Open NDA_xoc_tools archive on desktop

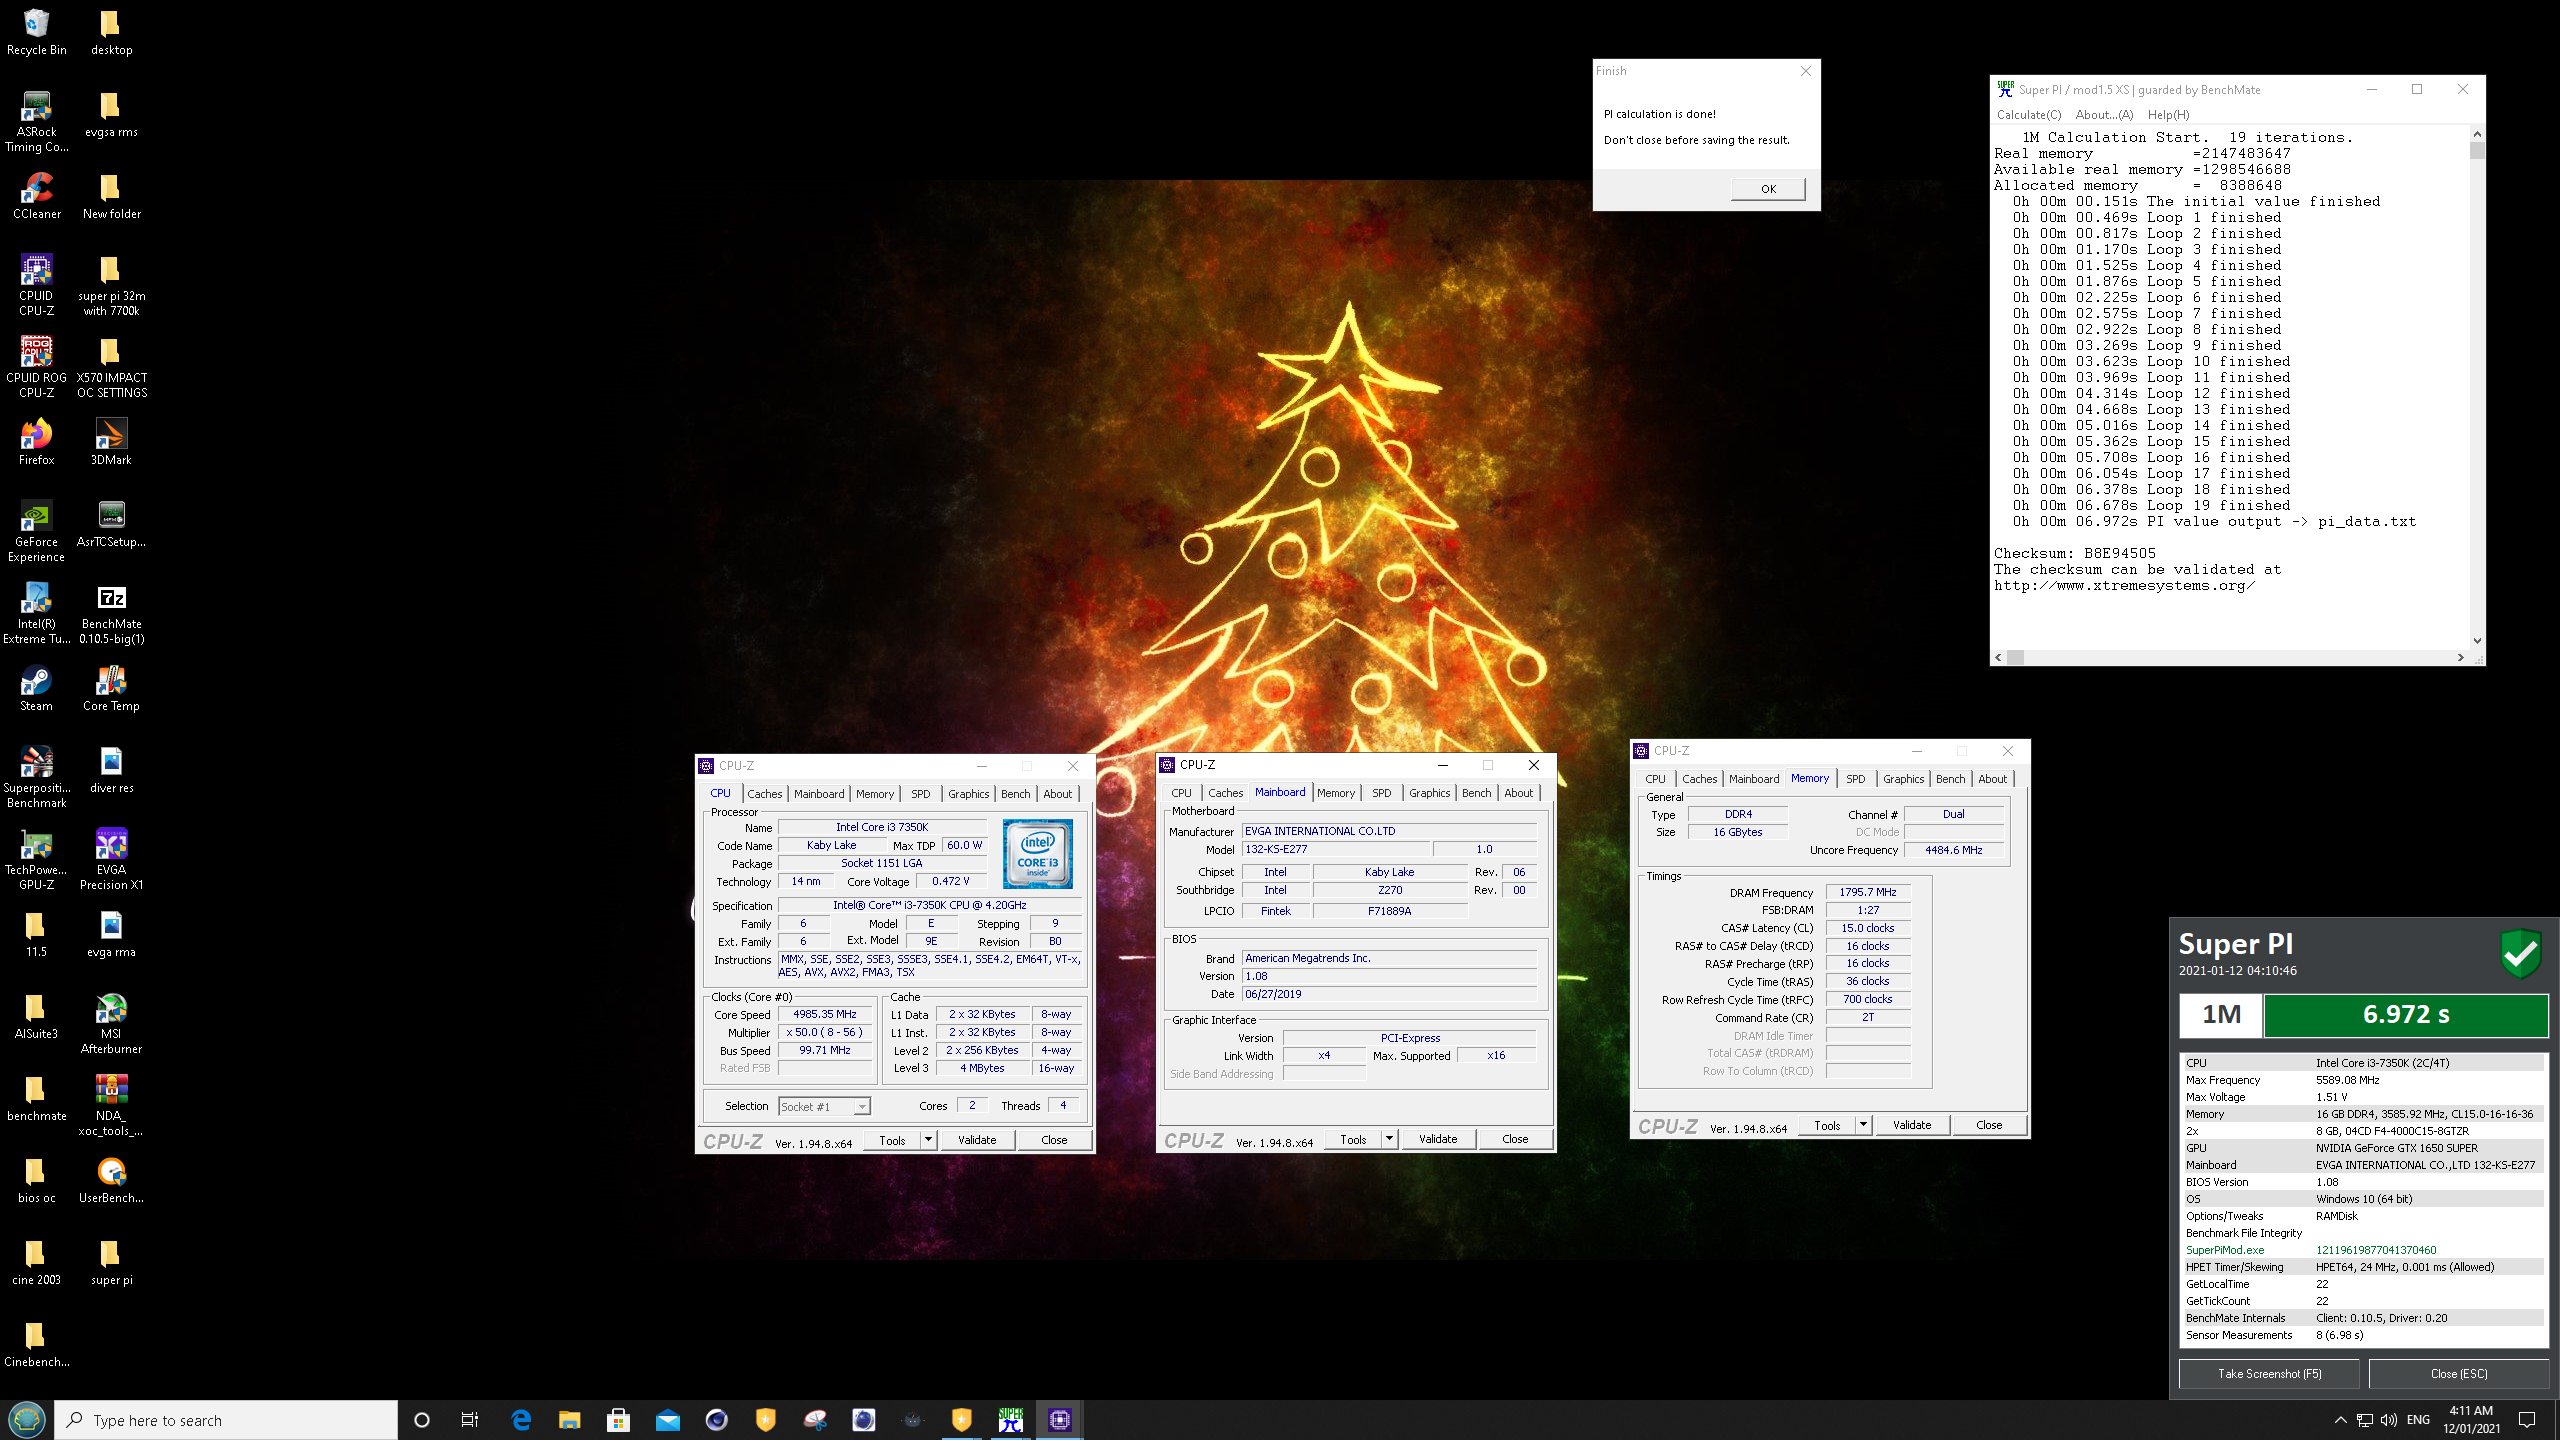(111, 1105)
